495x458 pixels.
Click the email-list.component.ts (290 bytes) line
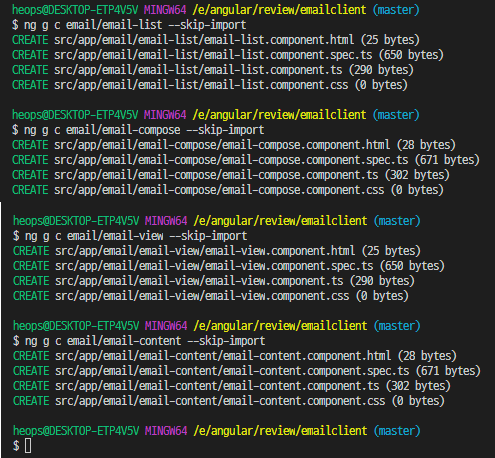click(x=213, y=70)
